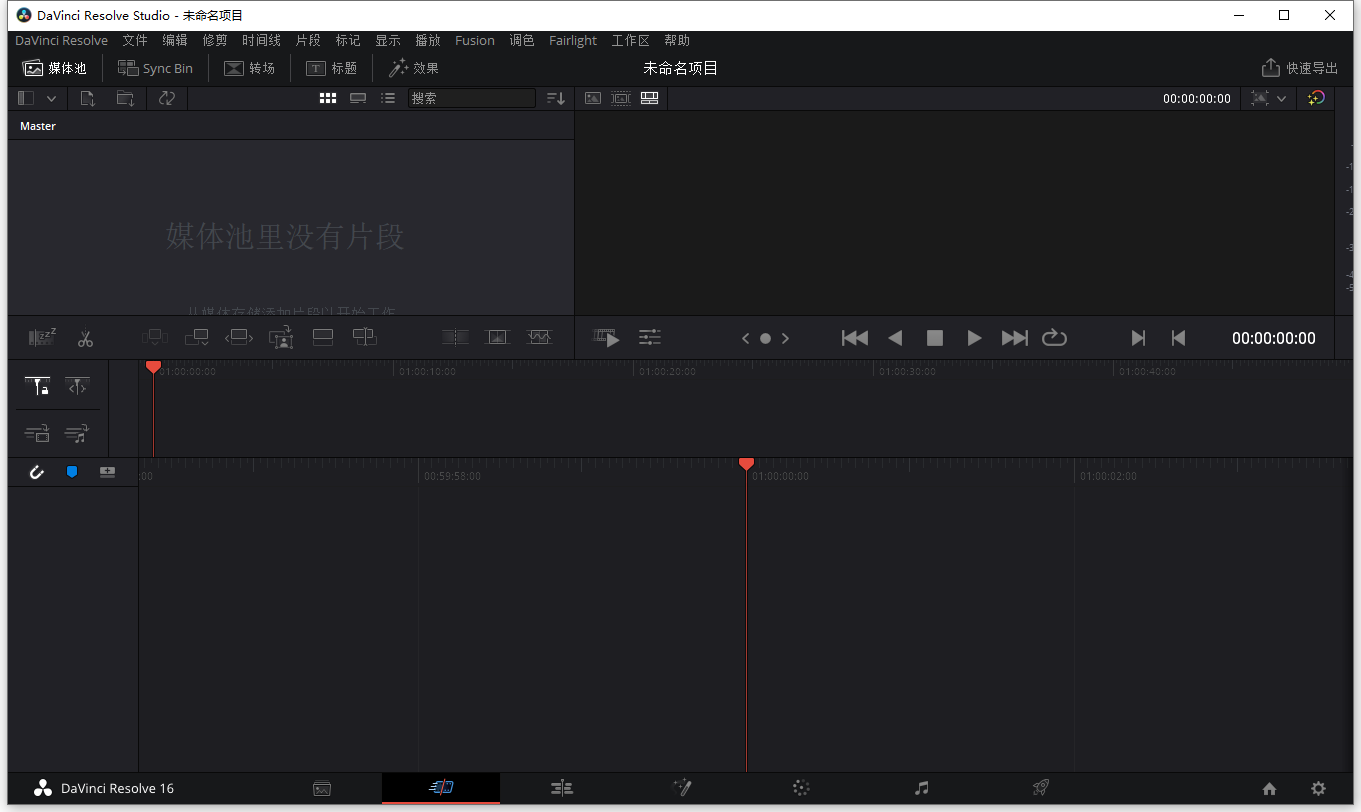Click the 快速导出 quick export button
Image resolution: width=1361 pixels, height=812 pixels.
1300,68
